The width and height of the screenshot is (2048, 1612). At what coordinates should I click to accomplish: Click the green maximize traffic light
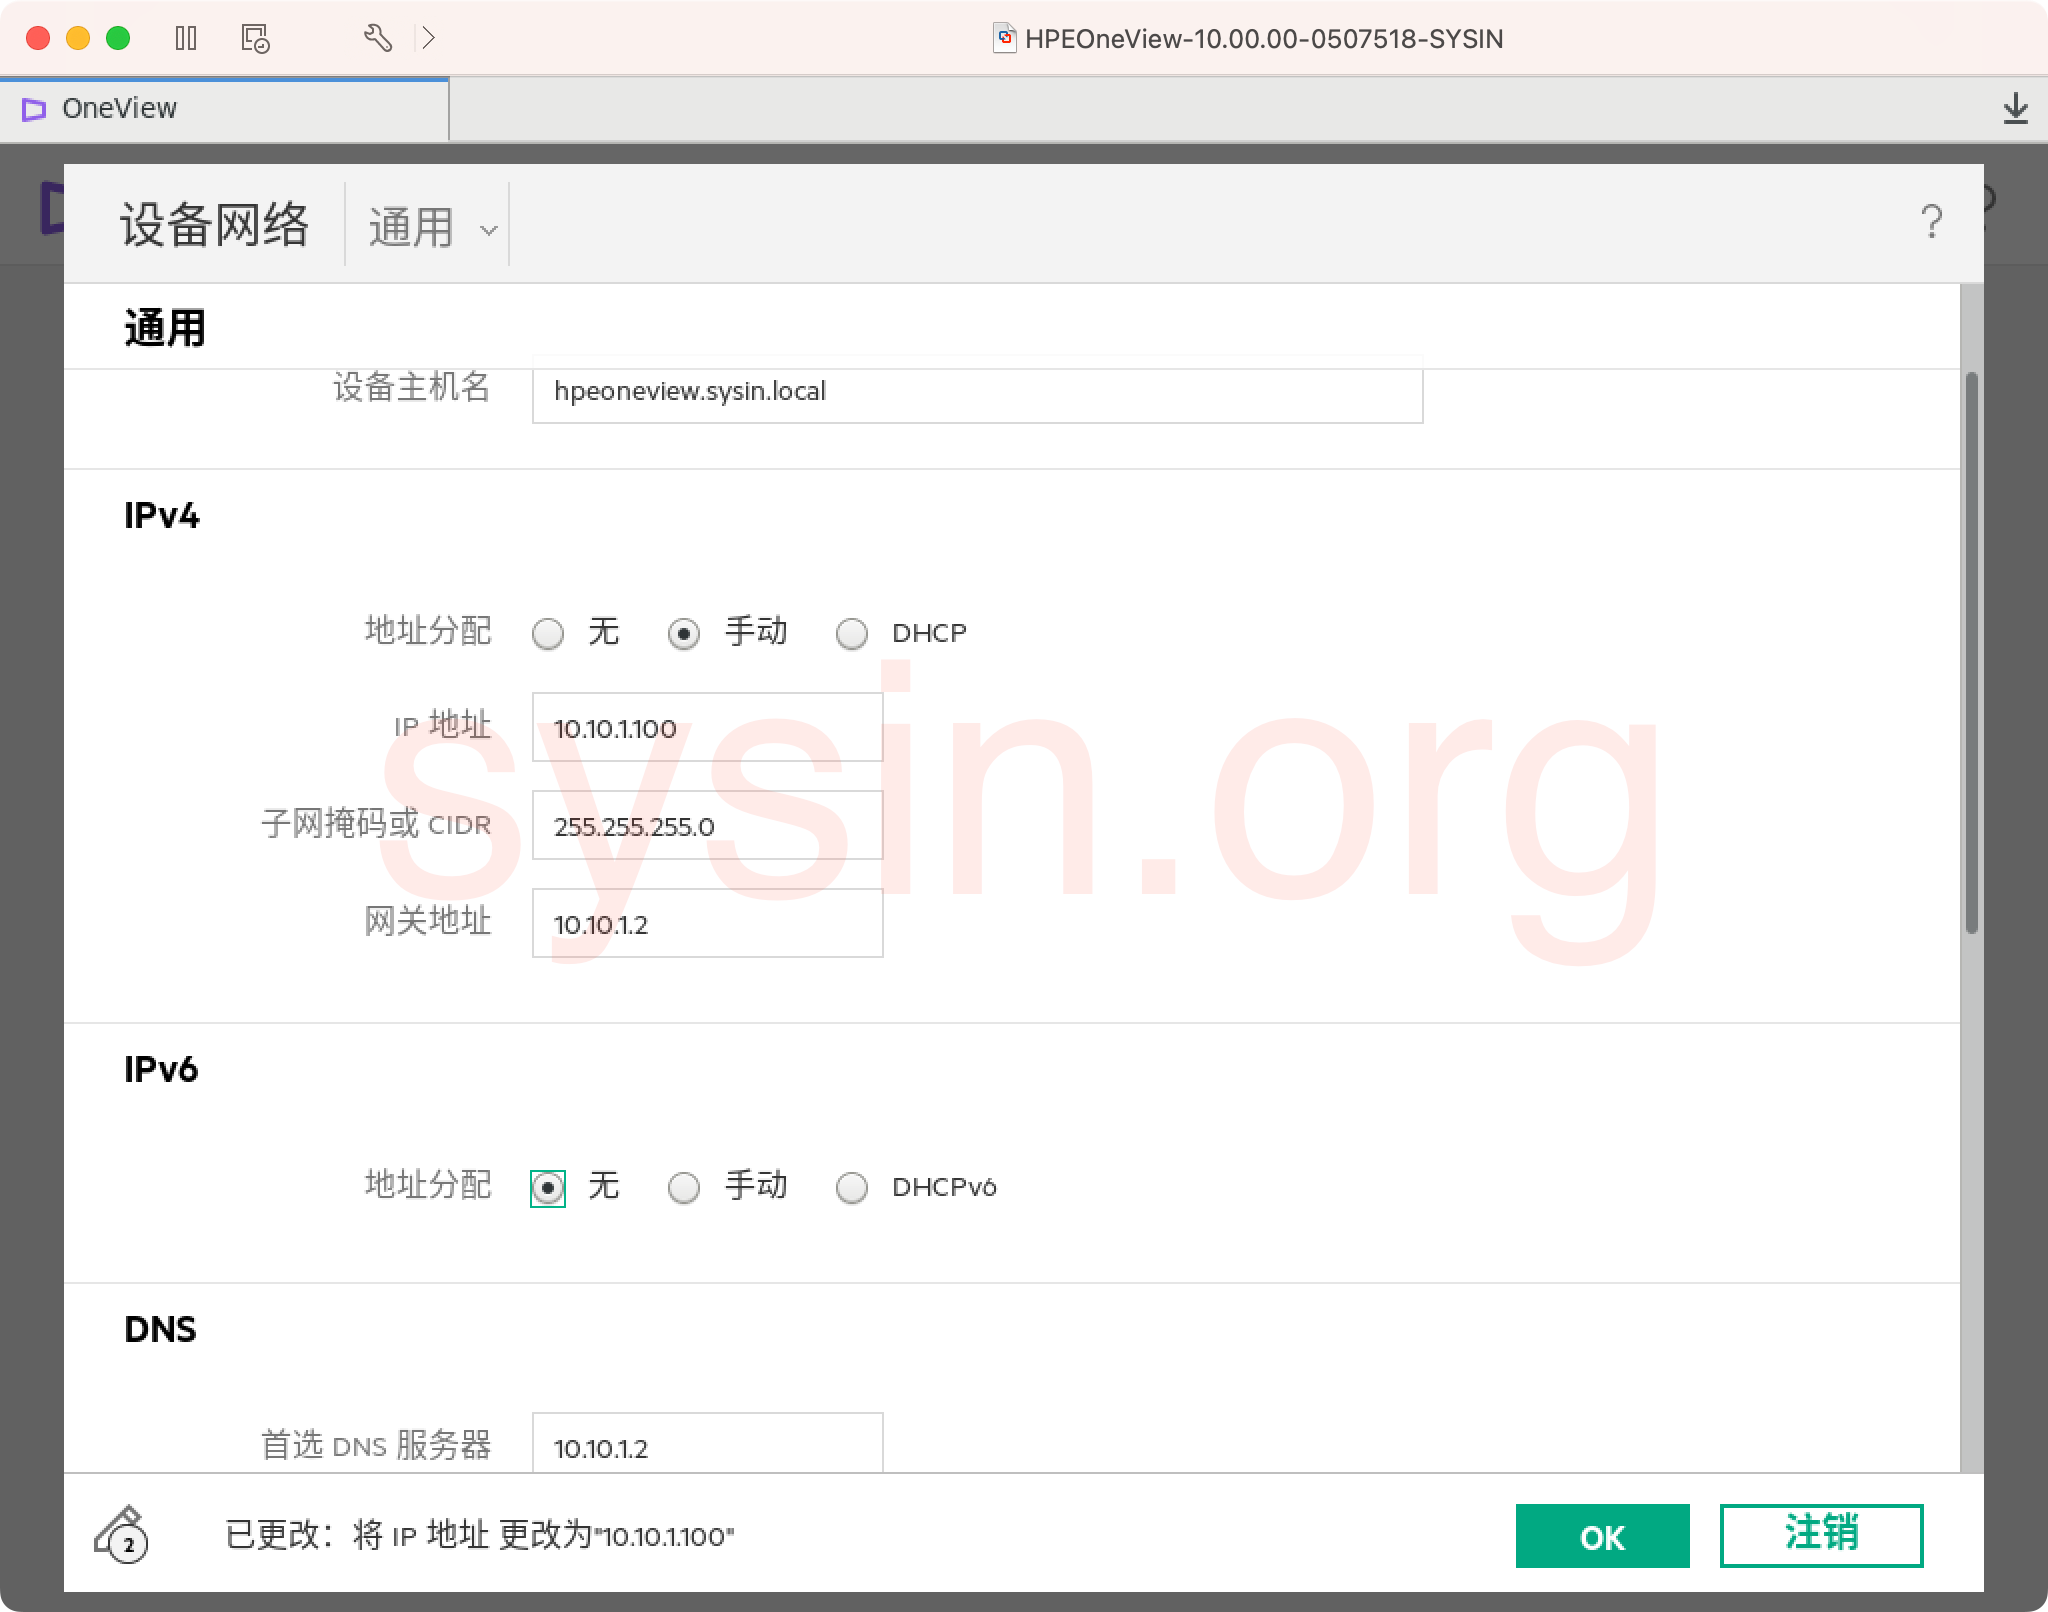117,38
